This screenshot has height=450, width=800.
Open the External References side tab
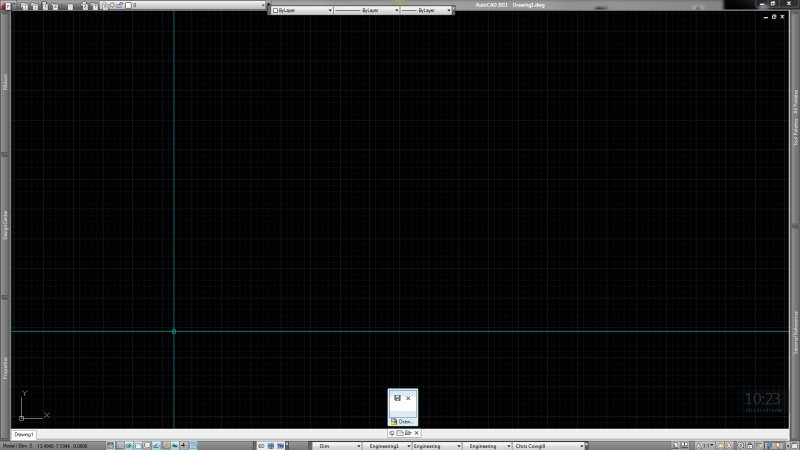click(795, 332)
